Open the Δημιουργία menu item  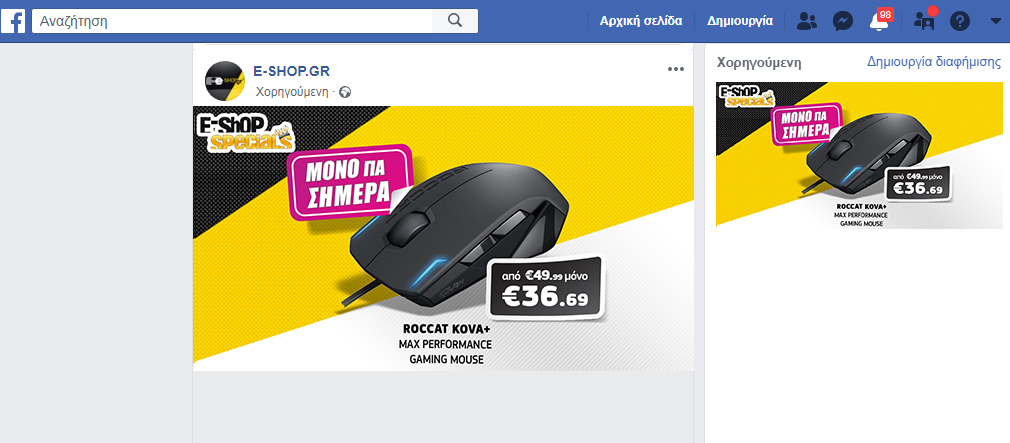coord(740,21)
